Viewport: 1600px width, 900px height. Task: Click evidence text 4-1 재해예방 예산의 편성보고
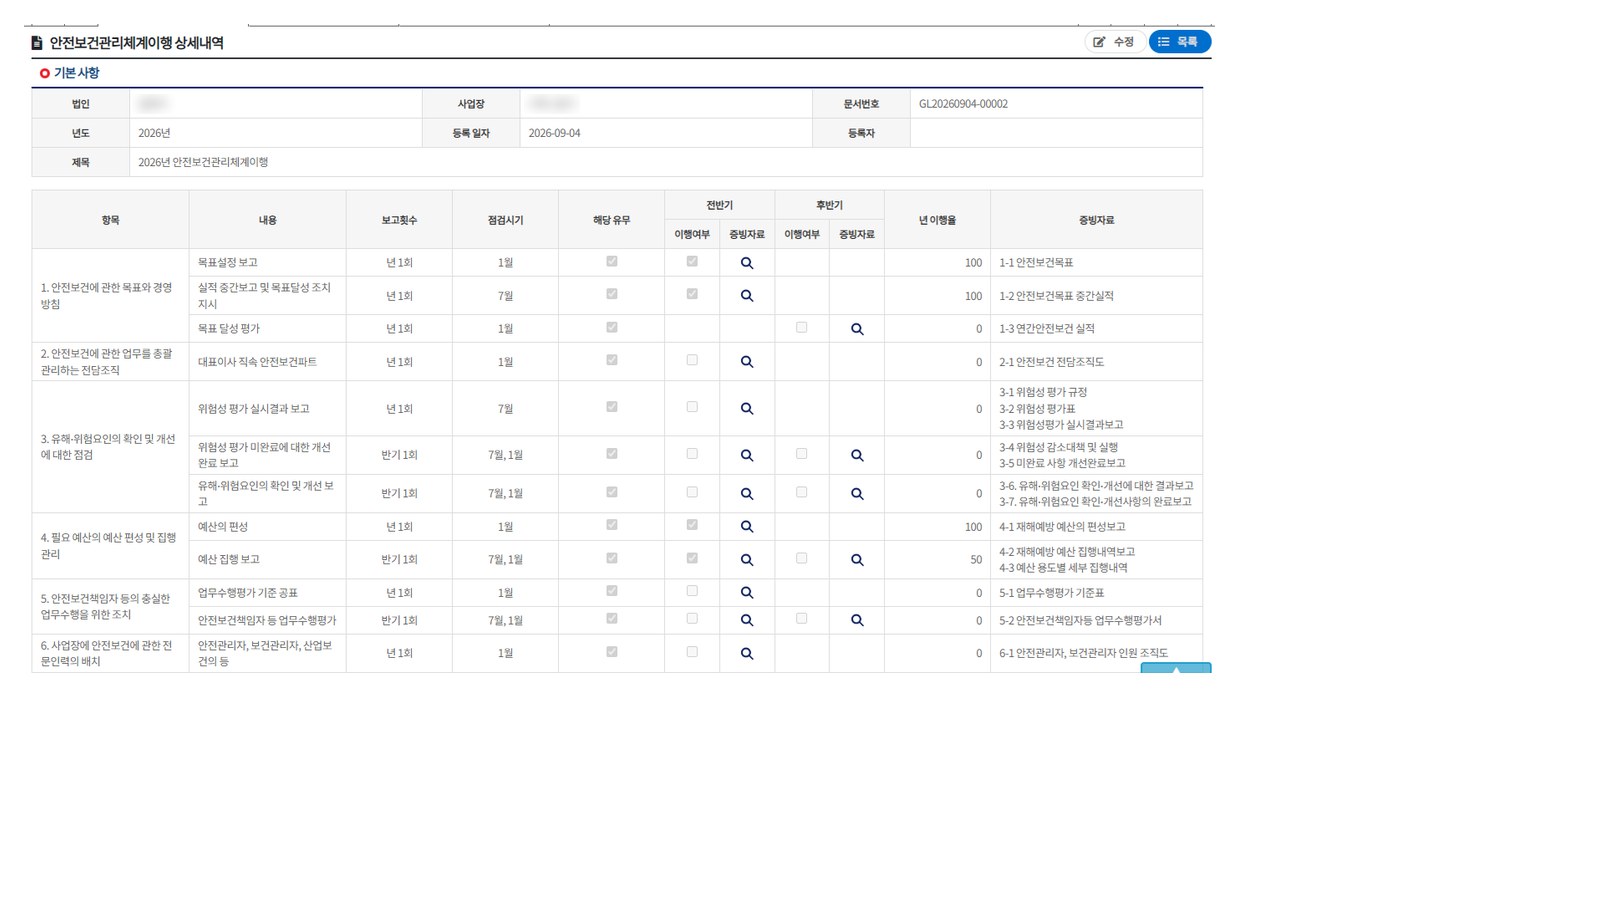[1062, 527]
